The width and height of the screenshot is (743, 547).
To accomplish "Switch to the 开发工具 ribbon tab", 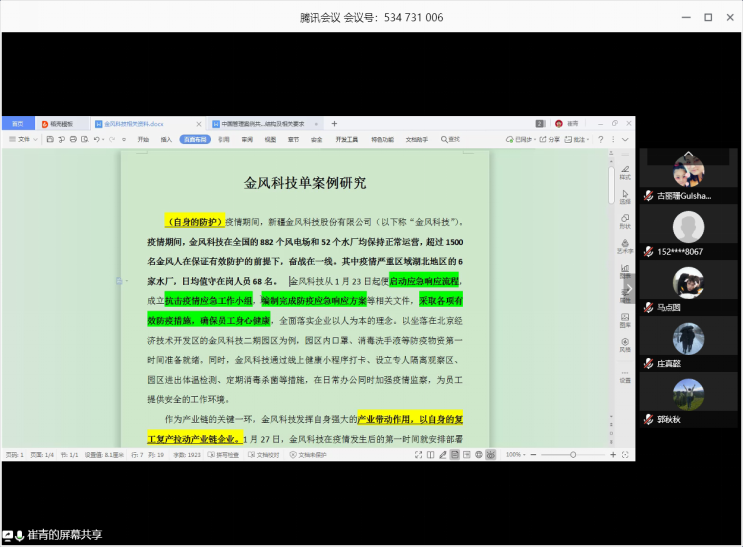I will point(347,139).
